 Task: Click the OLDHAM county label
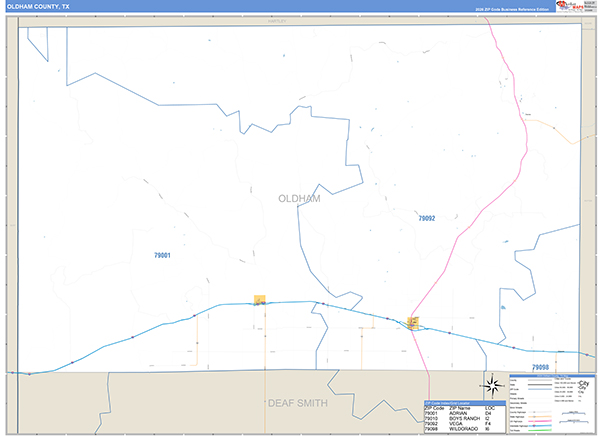(299, 199)
